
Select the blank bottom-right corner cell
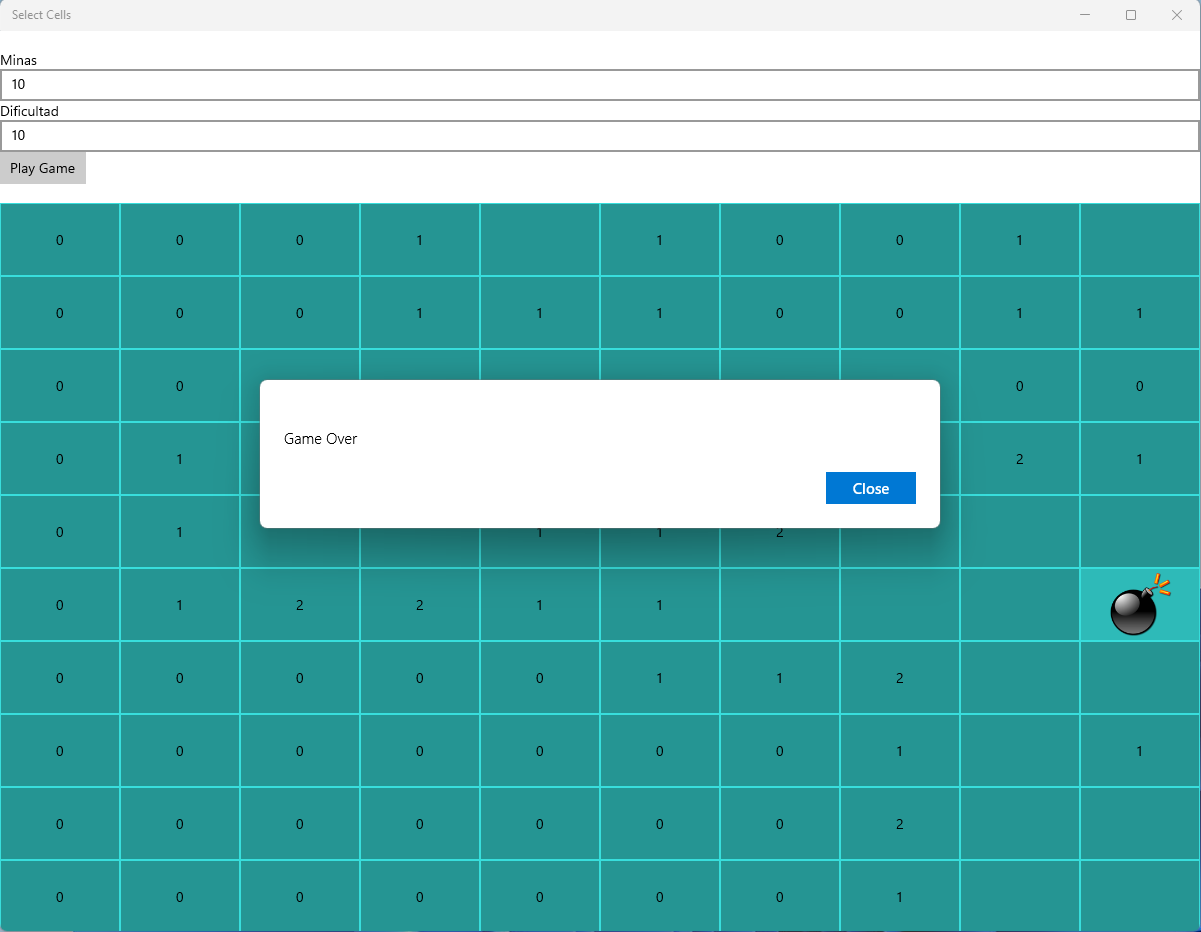[1139, 896]
